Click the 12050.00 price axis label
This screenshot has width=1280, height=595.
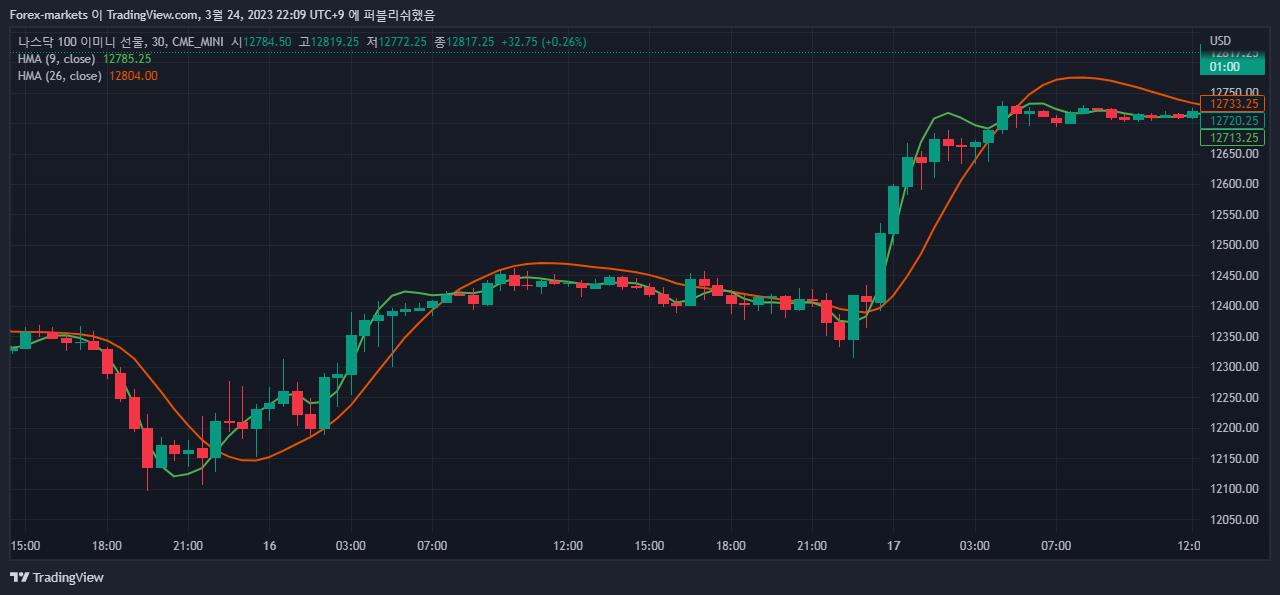(1234, 520)
